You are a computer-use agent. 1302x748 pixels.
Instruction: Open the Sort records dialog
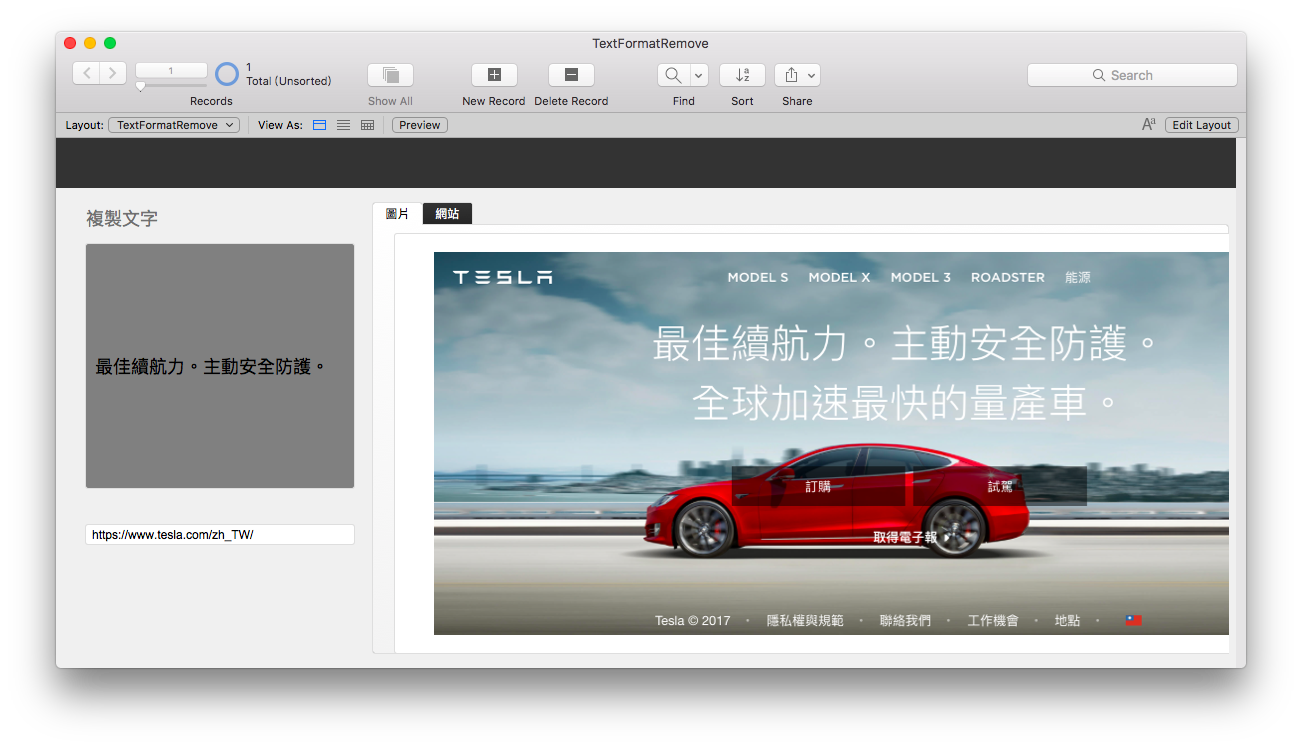click(x=742, y=75)
